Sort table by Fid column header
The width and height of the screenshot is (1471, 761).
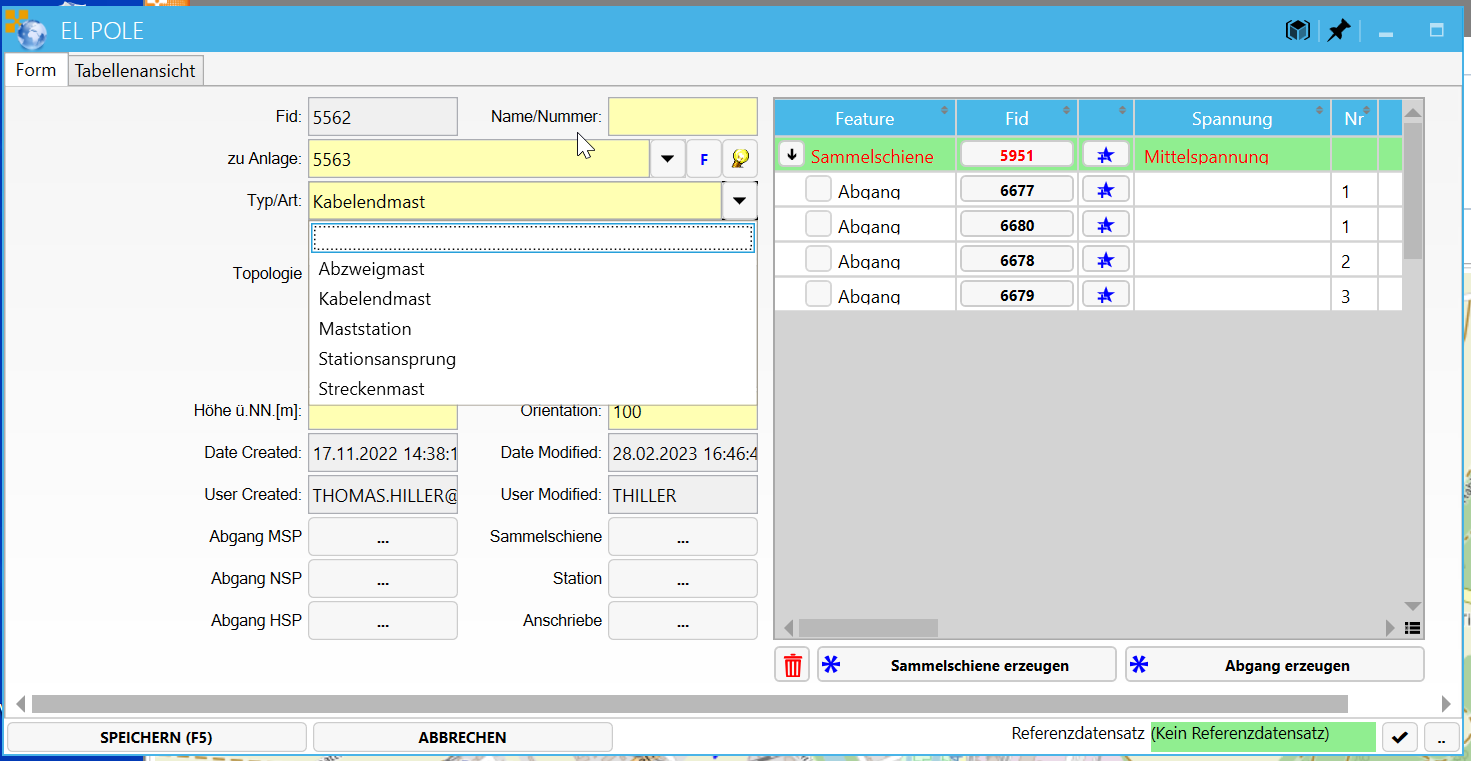[1017, 118]
